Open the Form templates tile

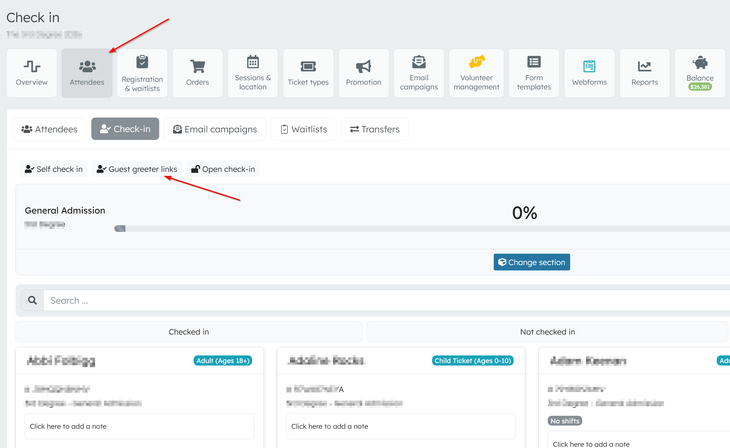click(534, 73)
